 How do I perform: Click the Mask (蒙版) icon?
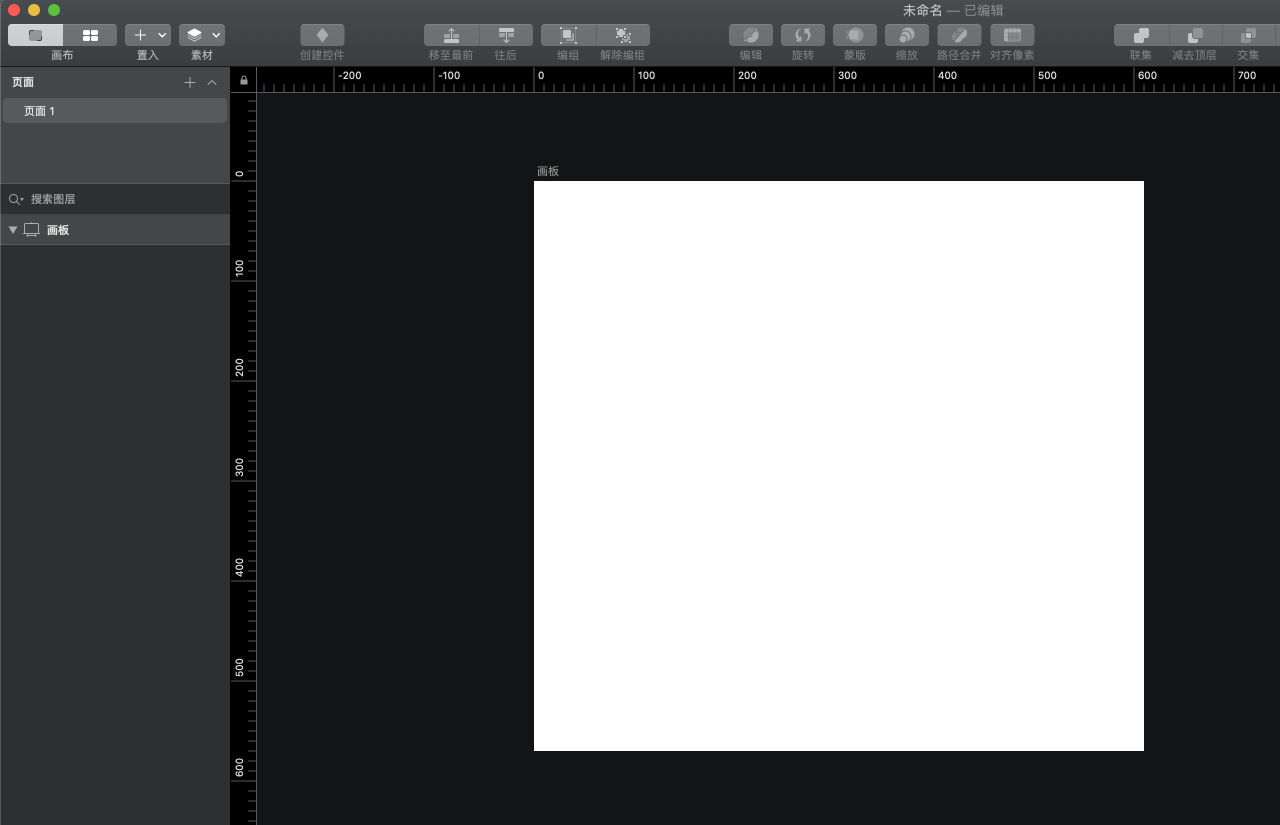click(855, 35)
